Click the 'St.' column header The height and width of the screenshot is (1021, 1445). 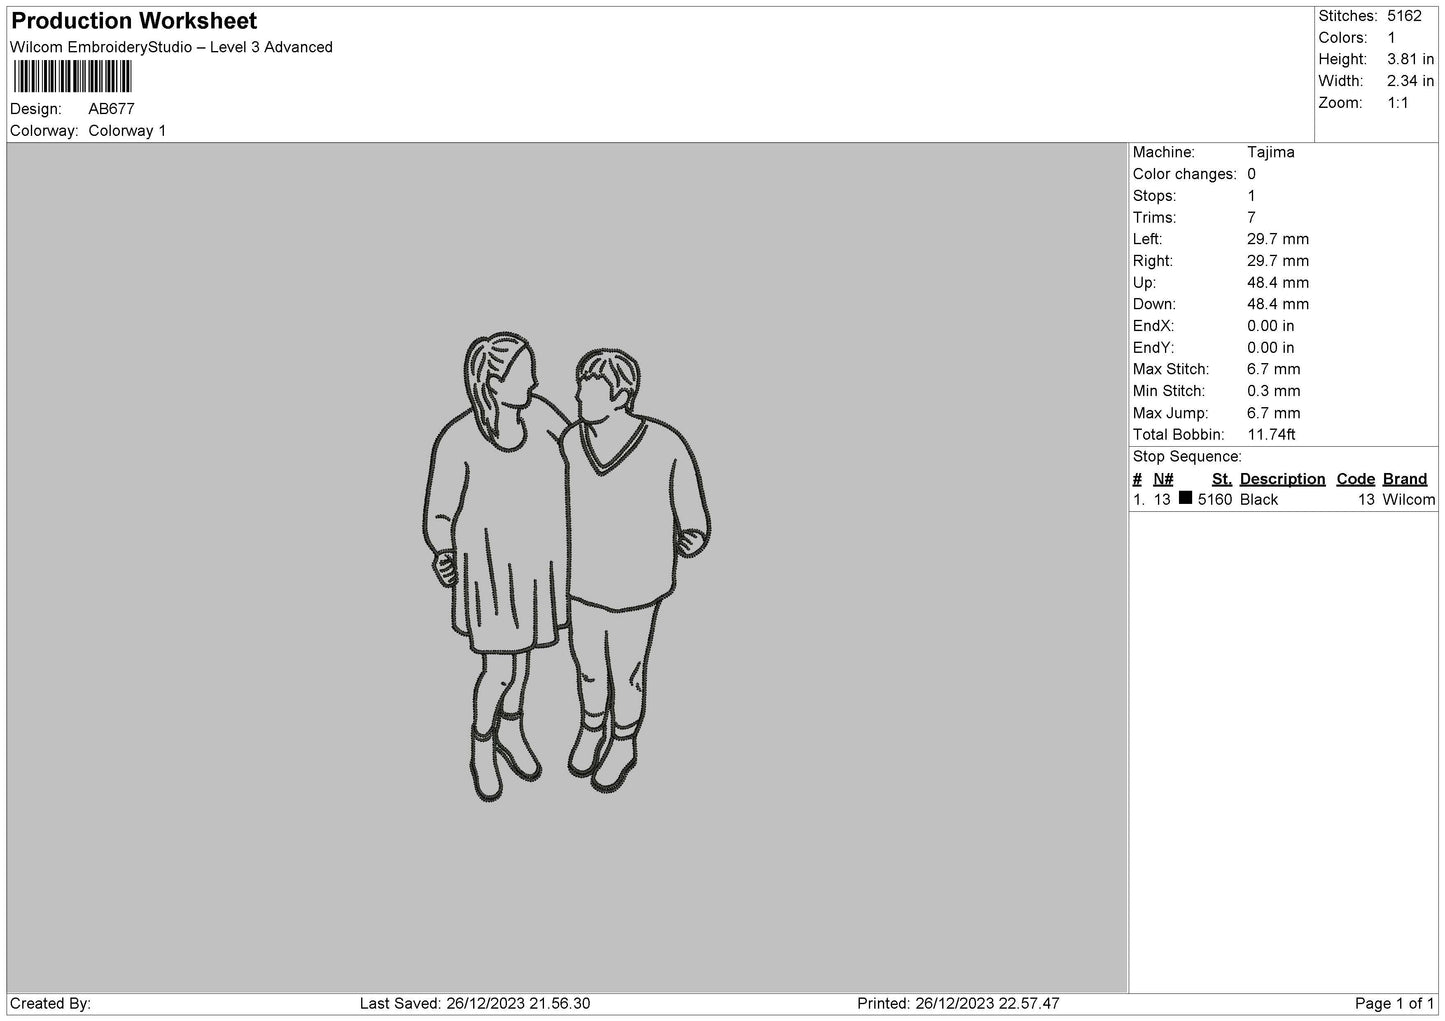[1222, 479]
